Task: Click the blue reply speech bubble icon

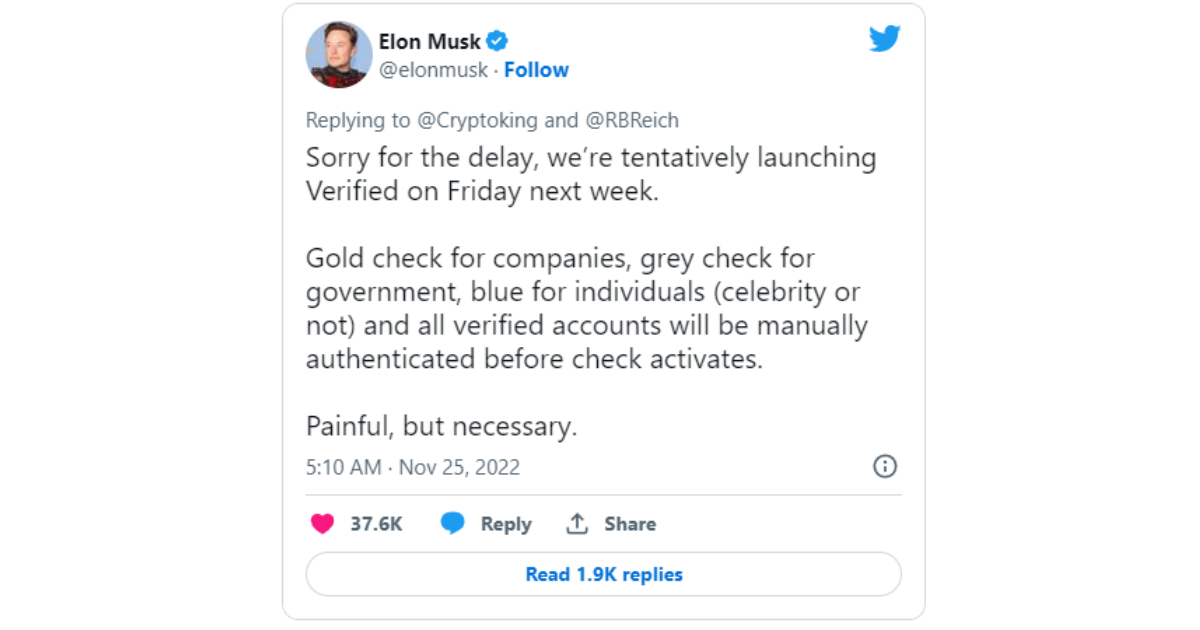Action: tap(453, 524)
